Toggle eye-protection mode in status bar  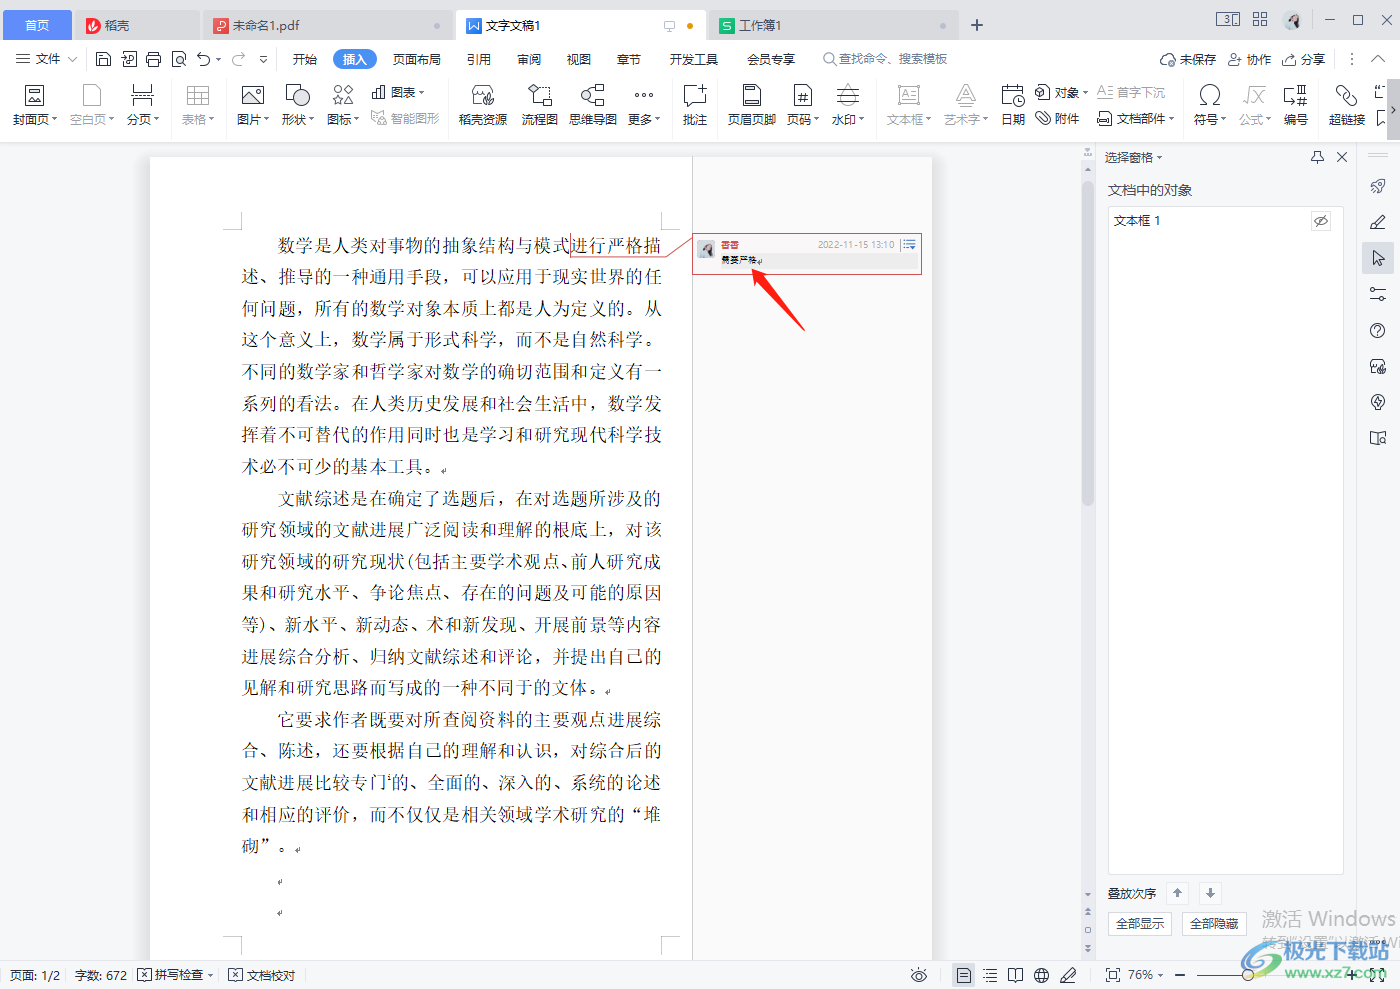(x=919, y=975)
